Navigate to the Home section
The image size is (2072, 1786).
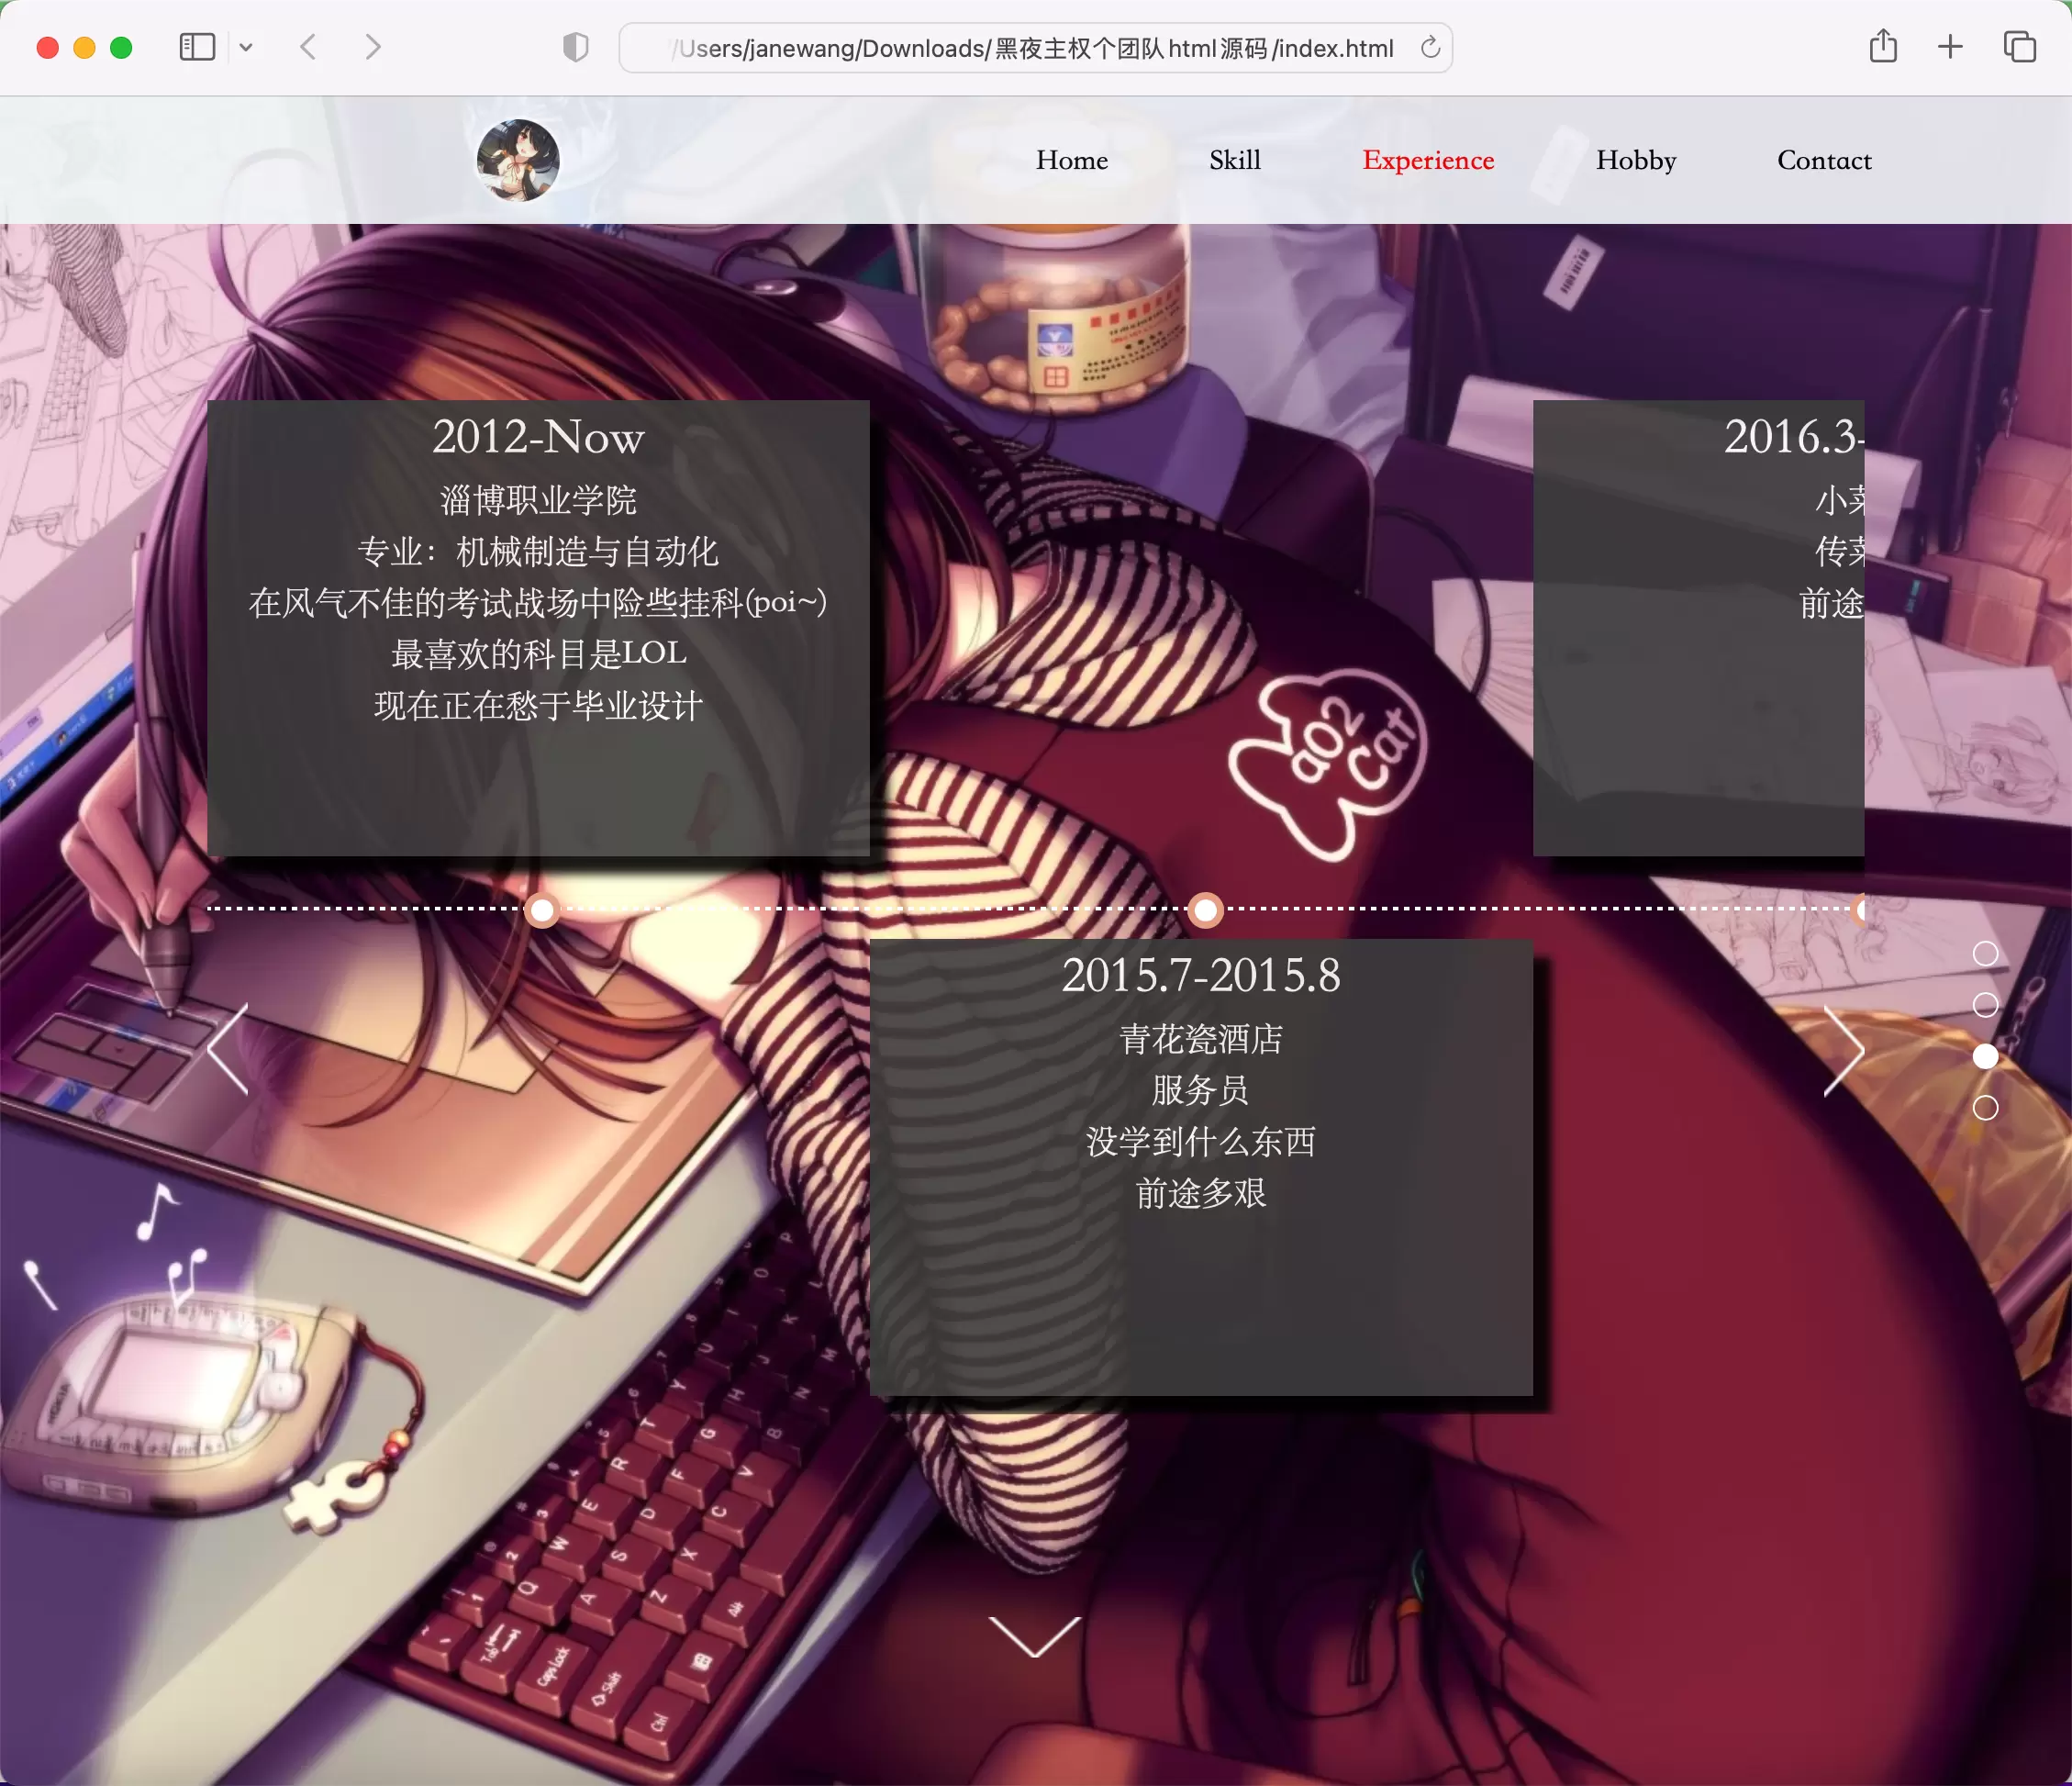[x=1071, y=159]
